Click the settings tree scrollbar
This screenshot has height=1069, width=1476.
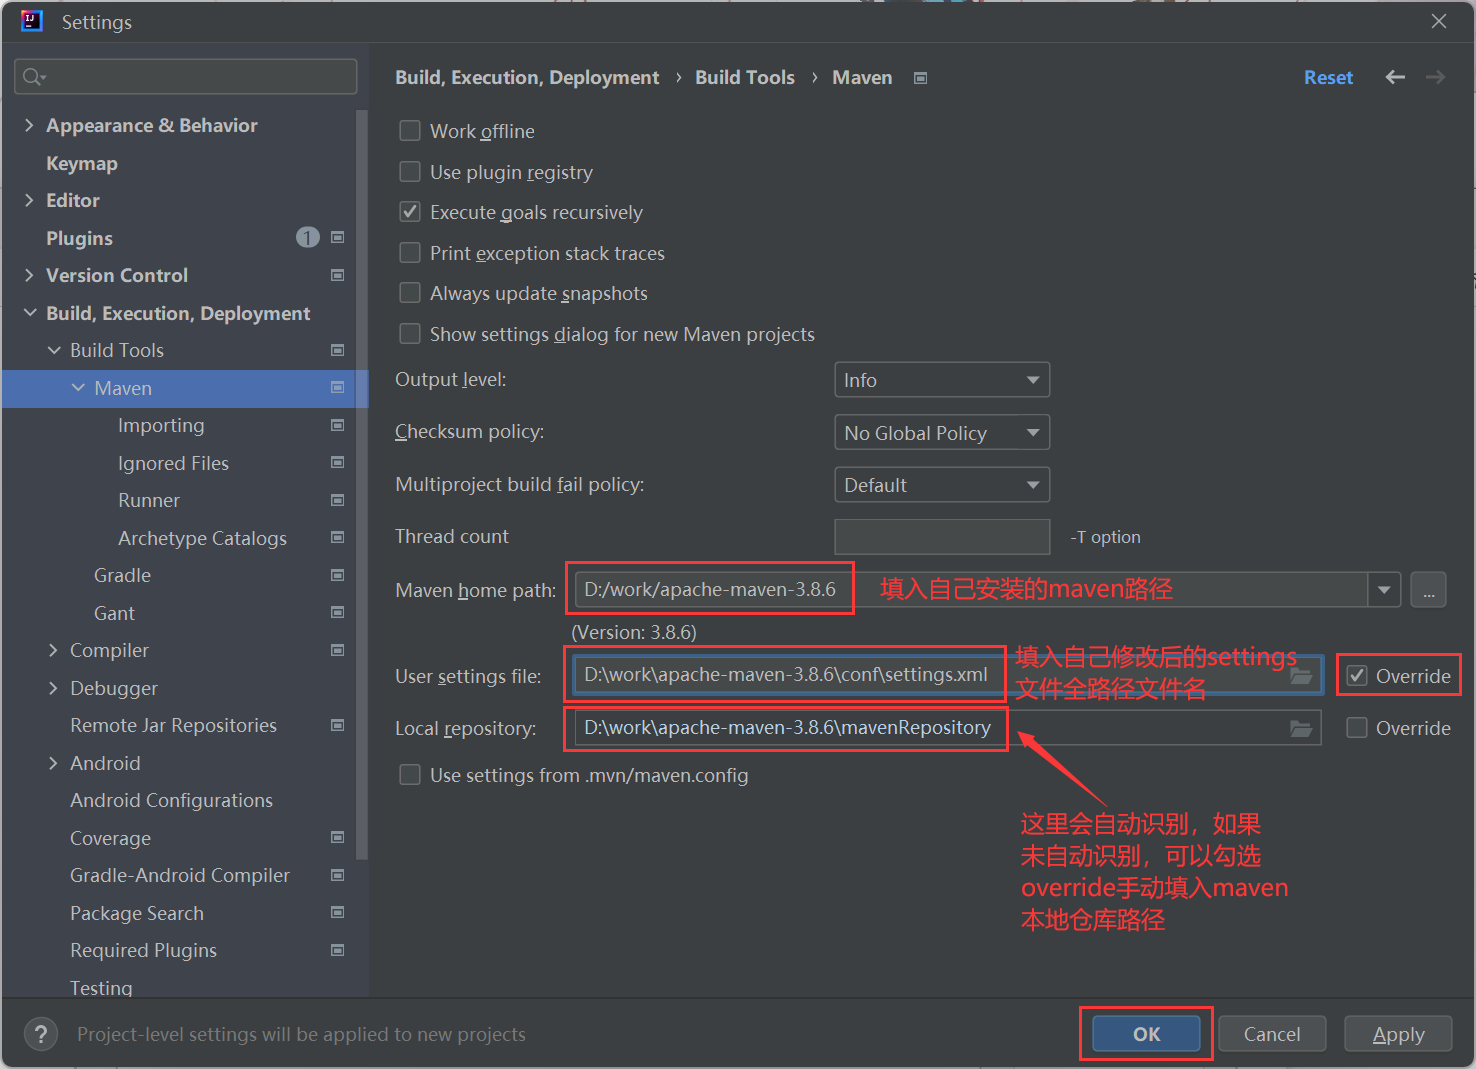362,485
